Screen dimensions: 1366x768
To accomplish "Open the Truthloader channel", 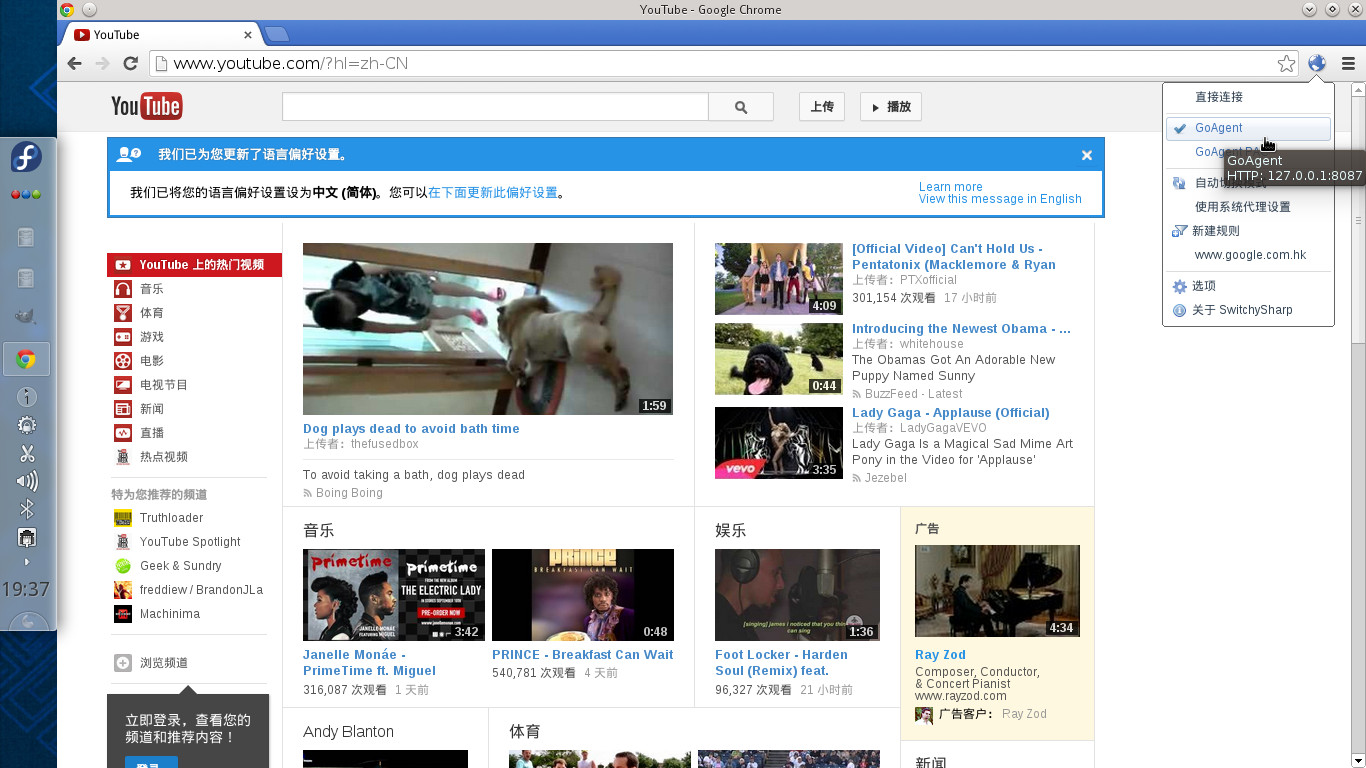I will click(x=171, y=518).
